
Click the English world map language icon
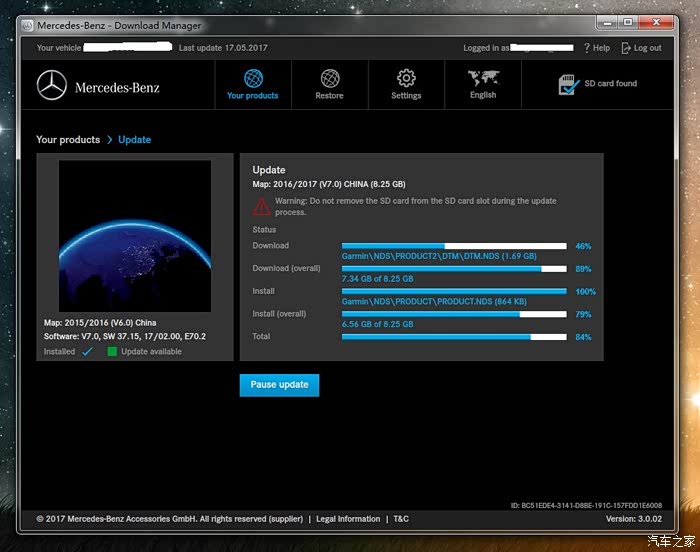point(483,78)
